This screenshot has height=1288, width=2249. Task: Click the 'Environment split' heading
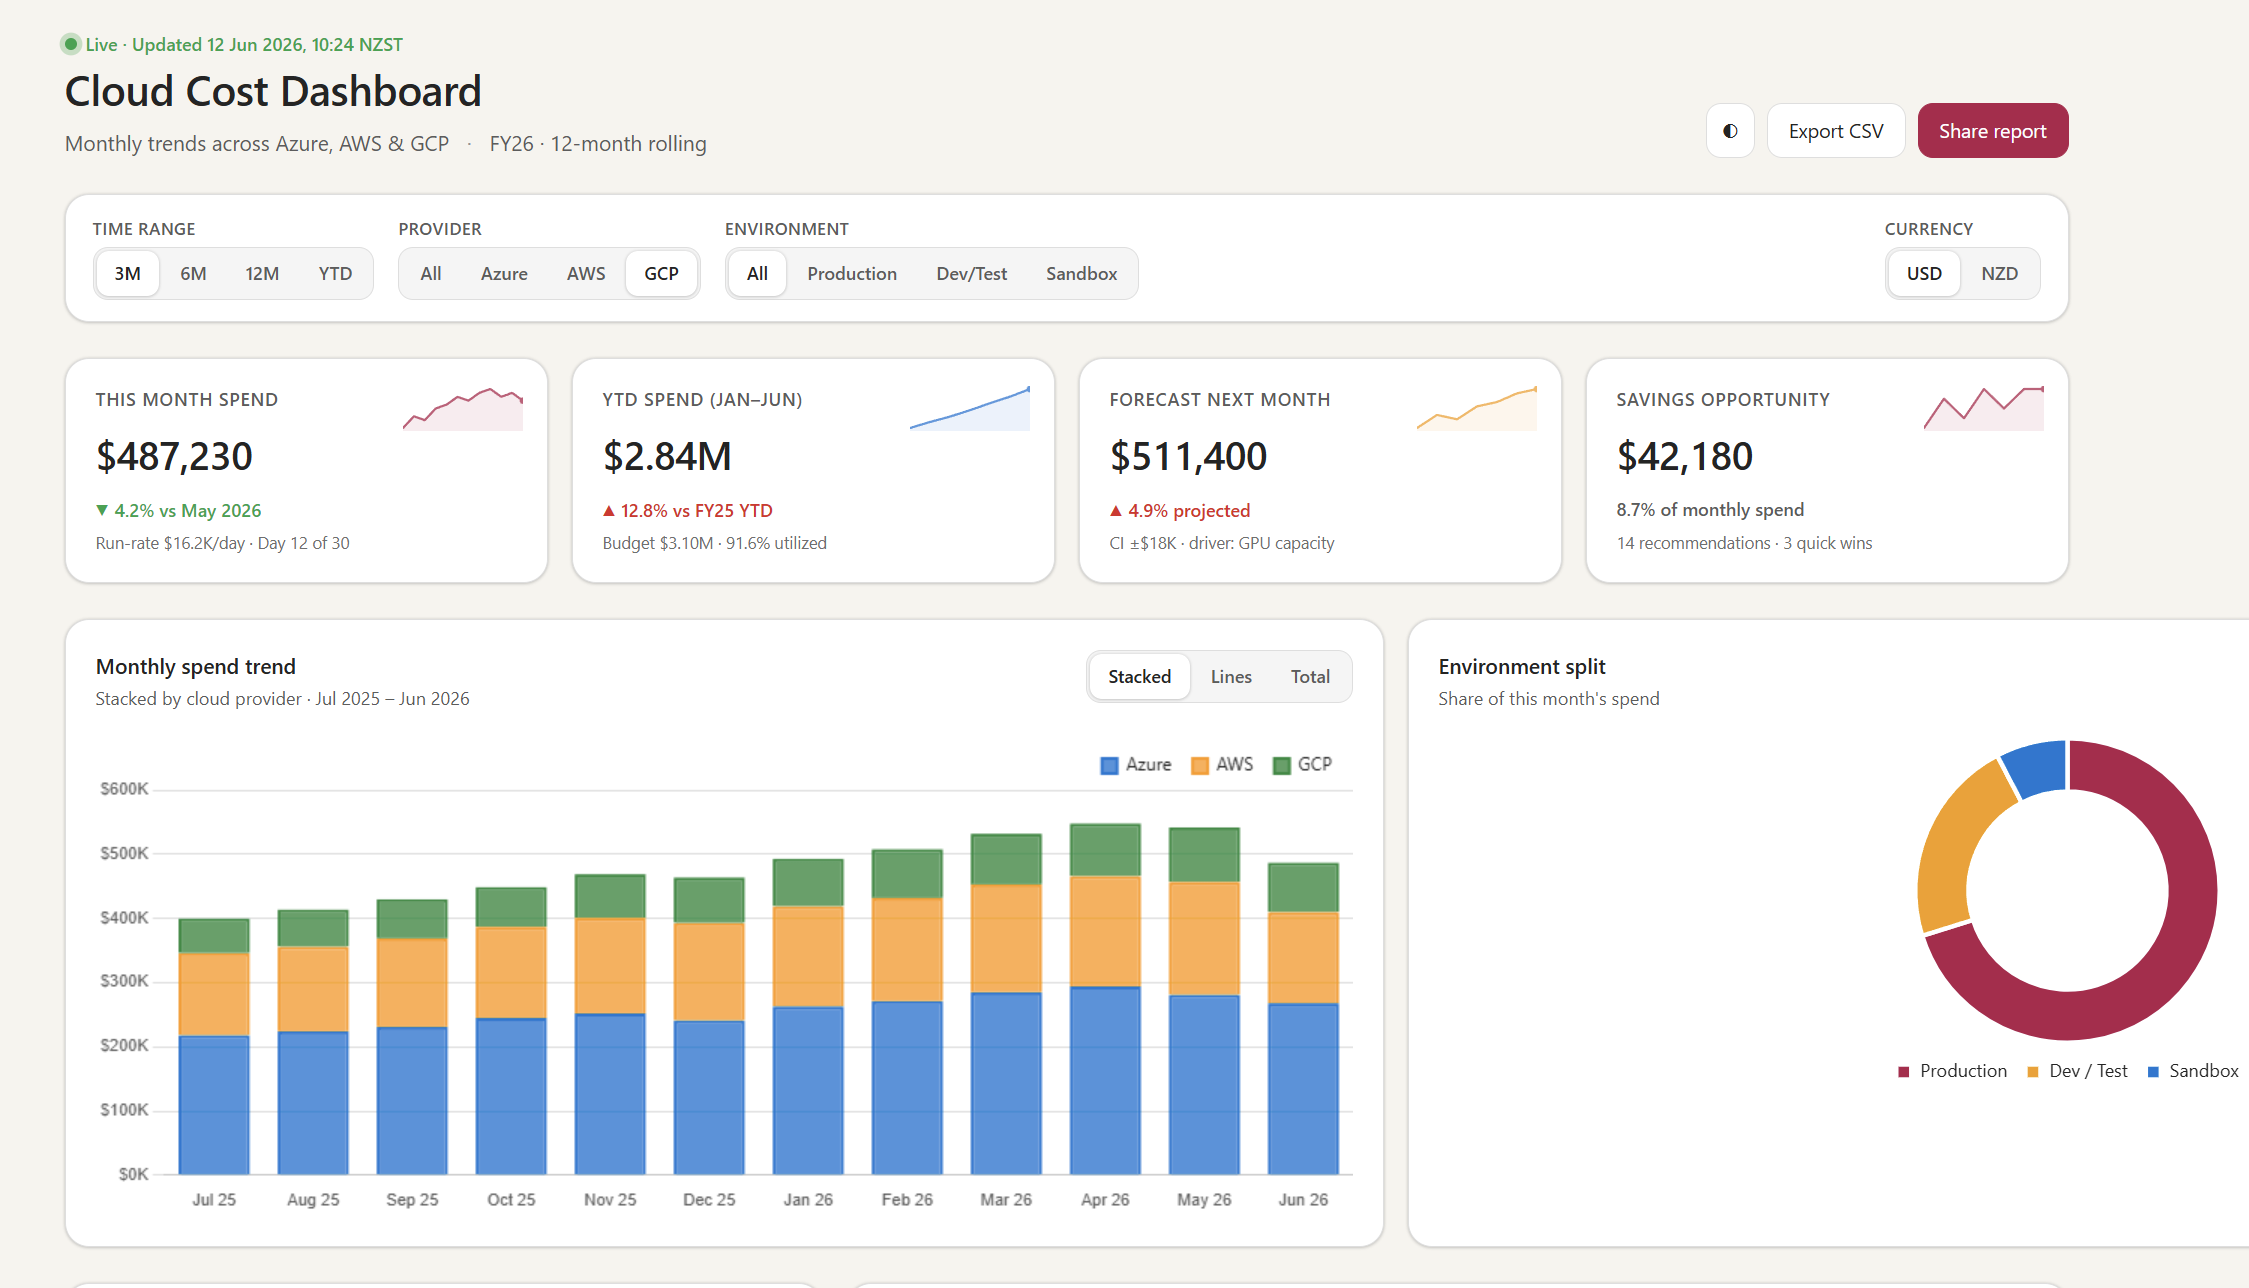click(x=1521, y=667)
